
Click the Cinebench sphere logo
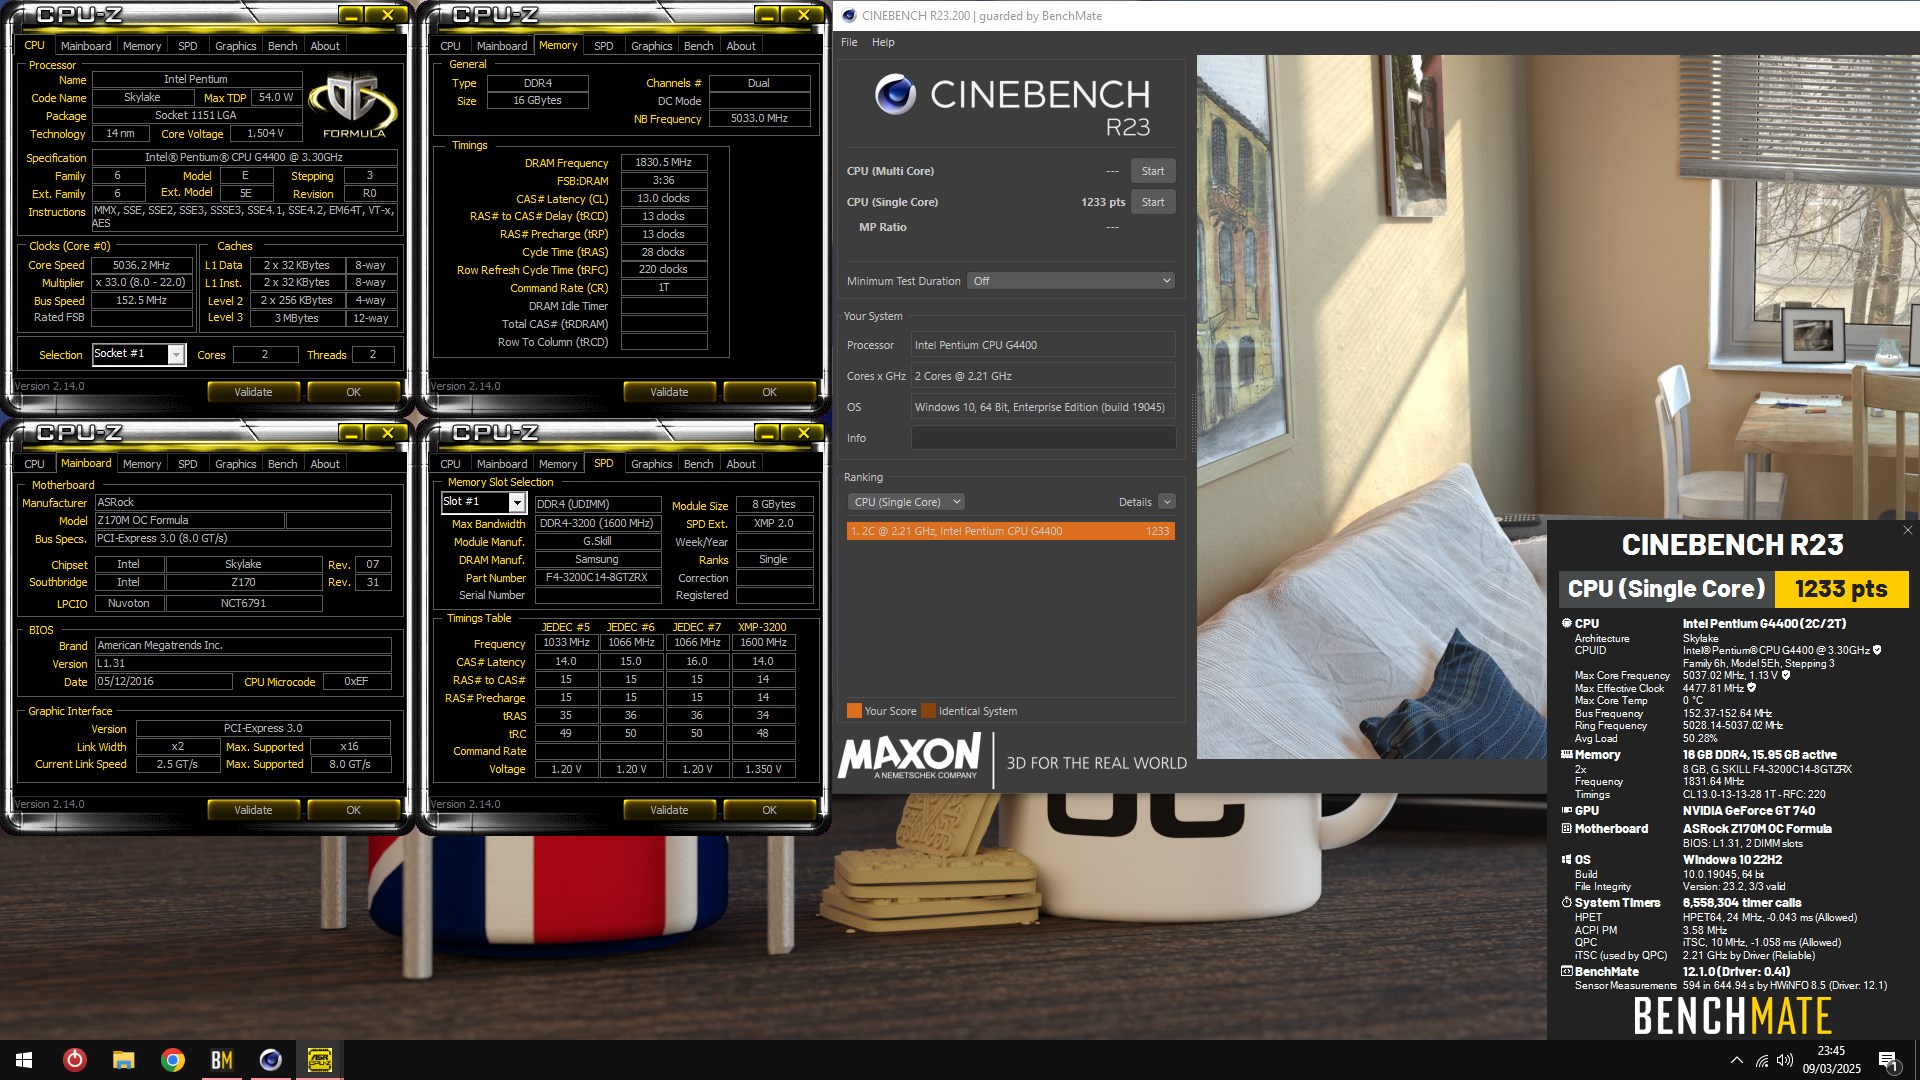coord(895,95)
